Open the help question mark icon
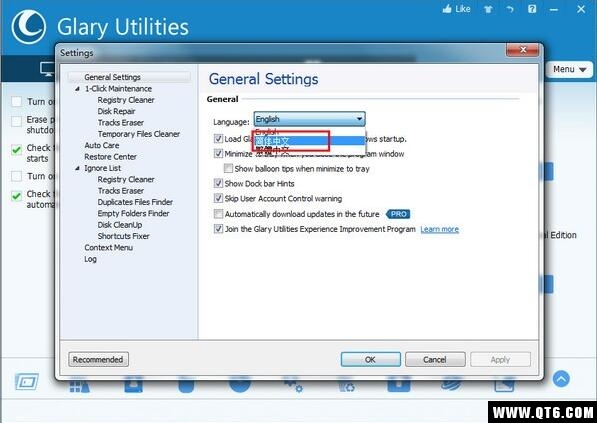597x423 pixels. [x=532, y=9]
